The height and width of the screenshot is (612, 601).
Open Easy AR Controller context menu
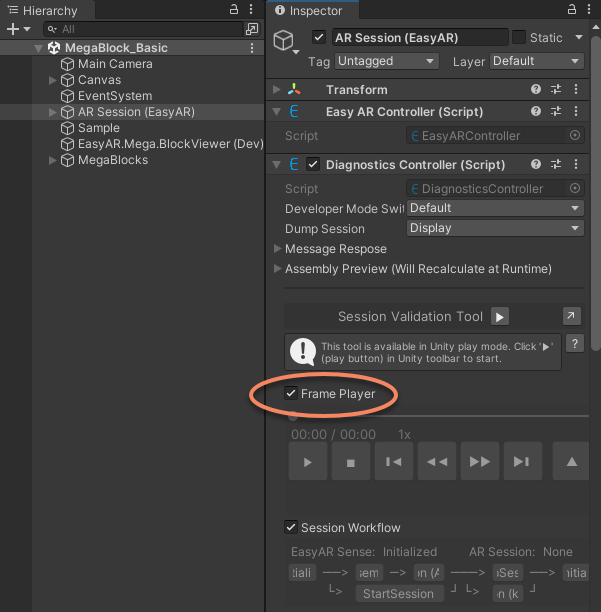pyautogui.click(x=576, y=111)
